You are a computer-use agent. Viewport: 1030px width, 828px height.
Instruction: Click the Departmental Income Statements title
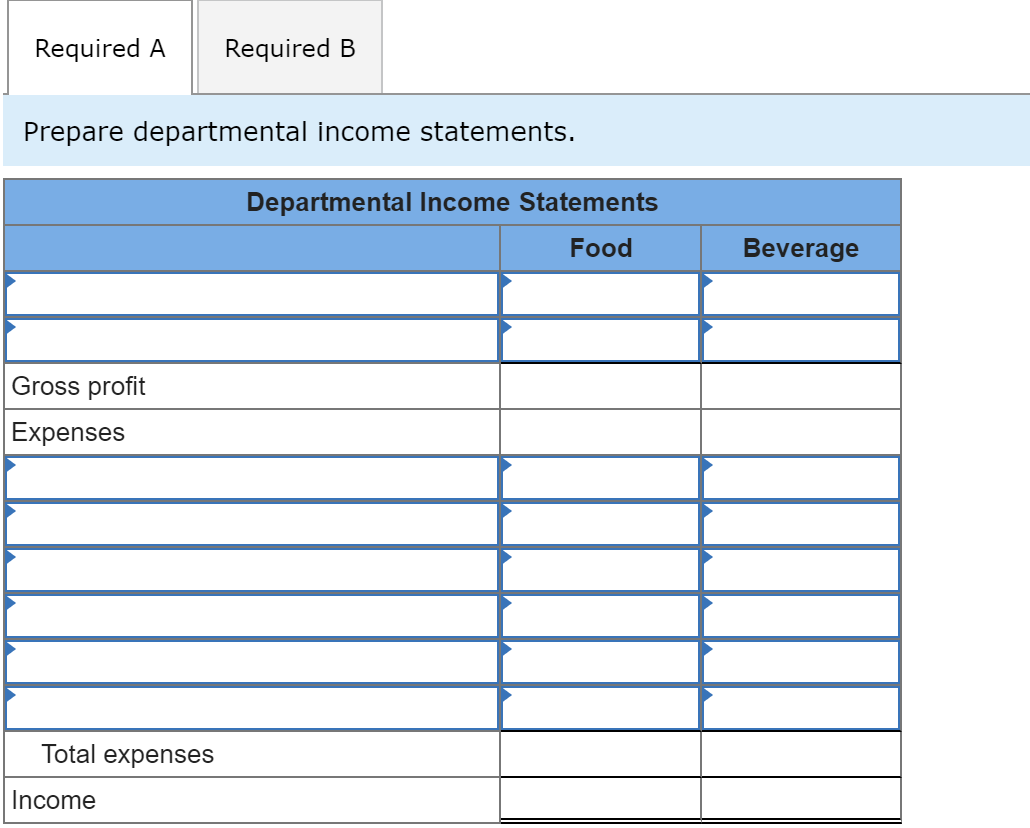point(452,202)
